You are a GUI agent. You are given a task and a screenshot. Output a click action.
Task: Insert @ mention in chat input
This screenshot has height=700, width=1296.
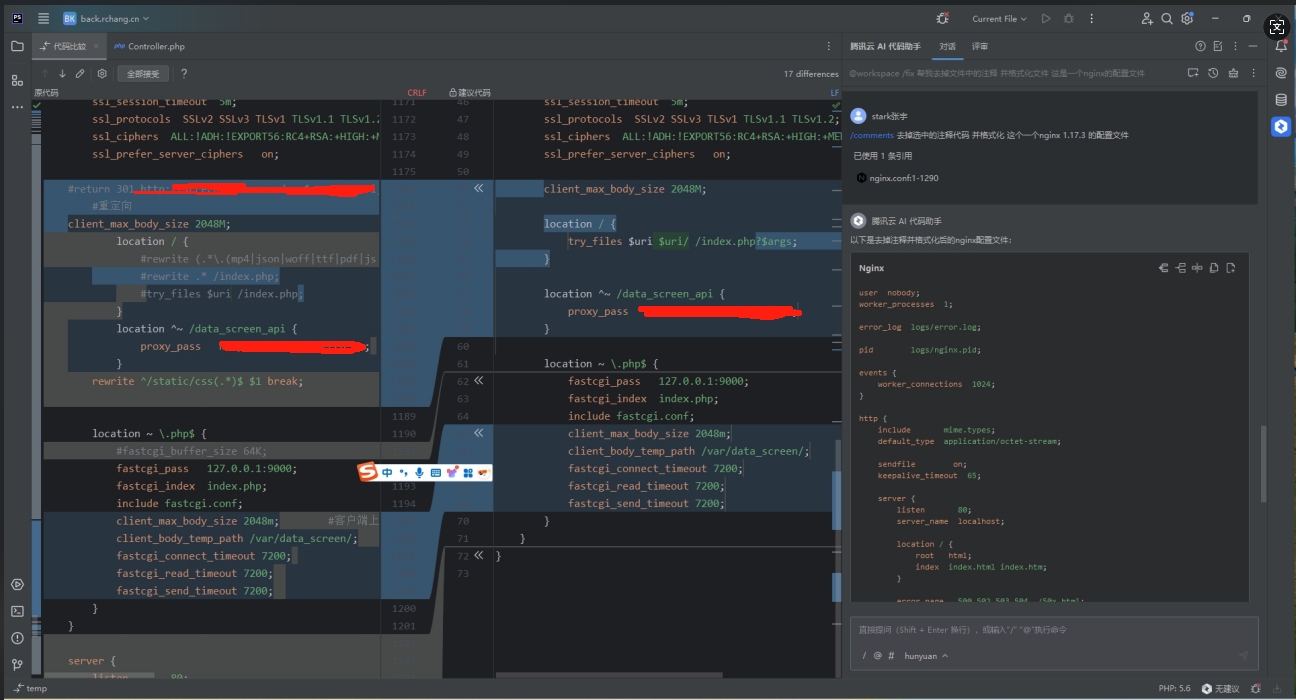tap(877, 656)
